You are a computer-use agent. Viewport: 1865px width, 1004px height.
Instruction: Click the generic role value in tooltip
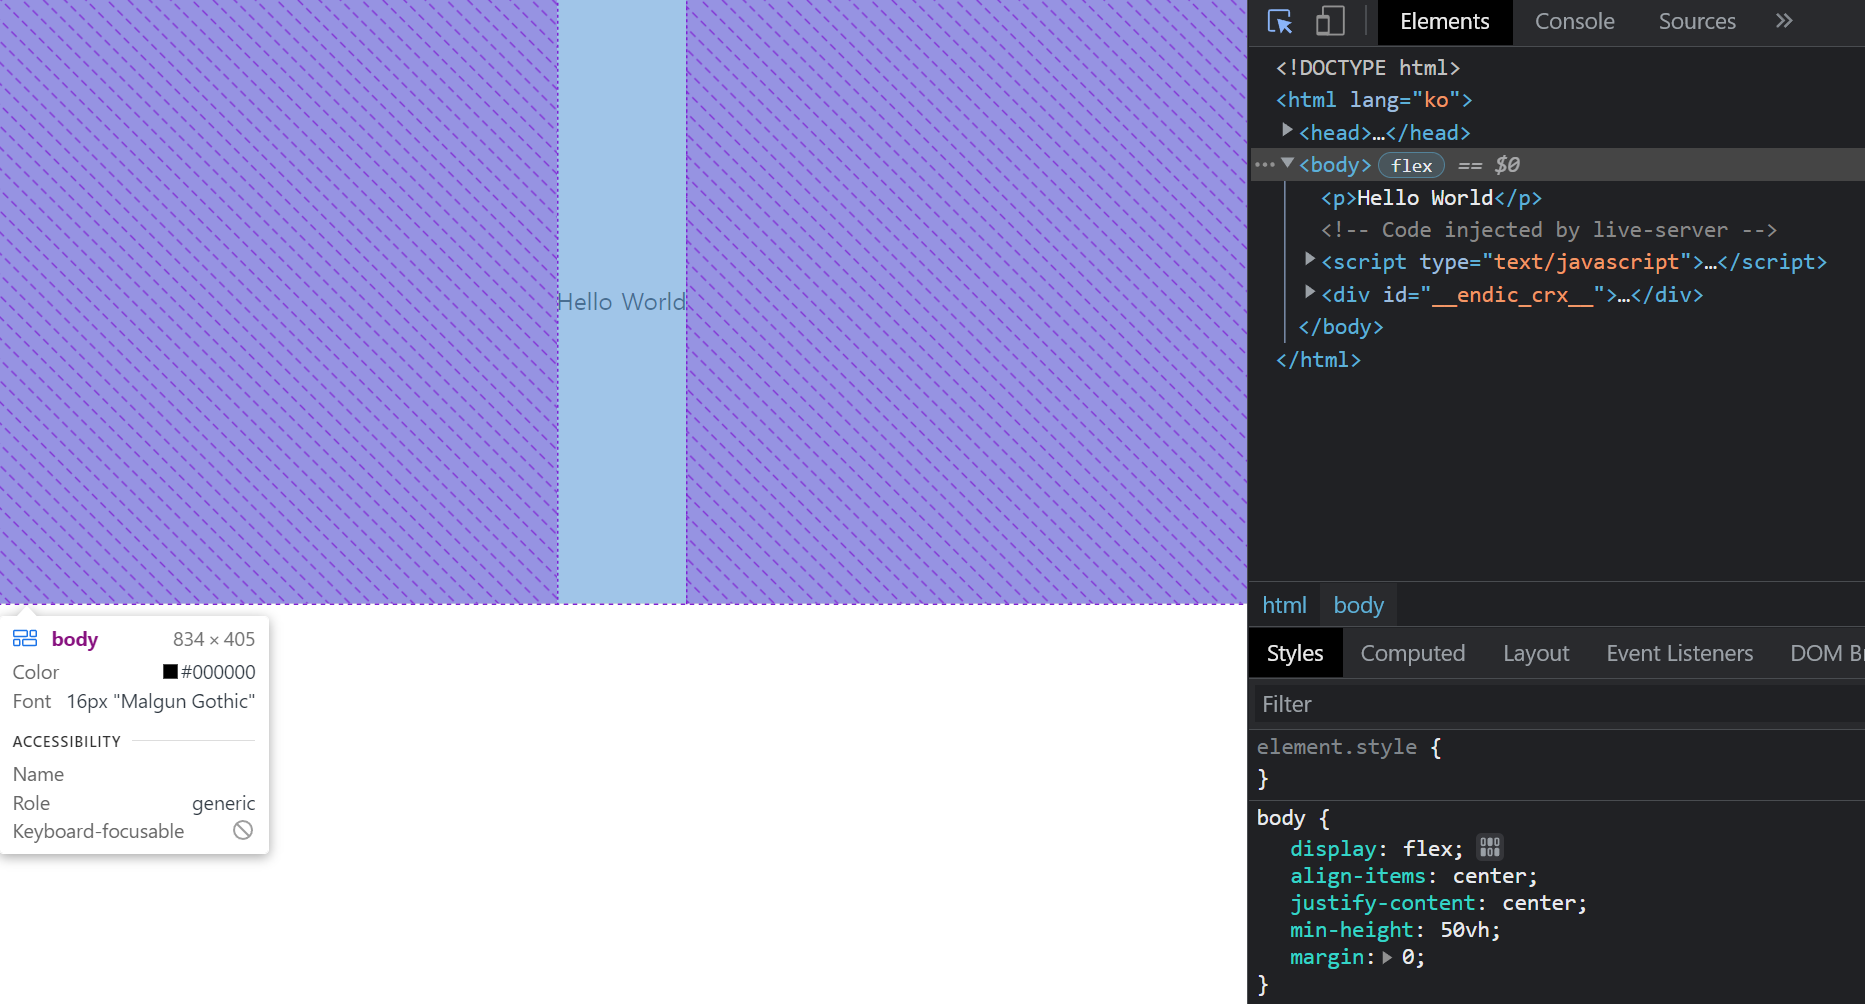224,803
